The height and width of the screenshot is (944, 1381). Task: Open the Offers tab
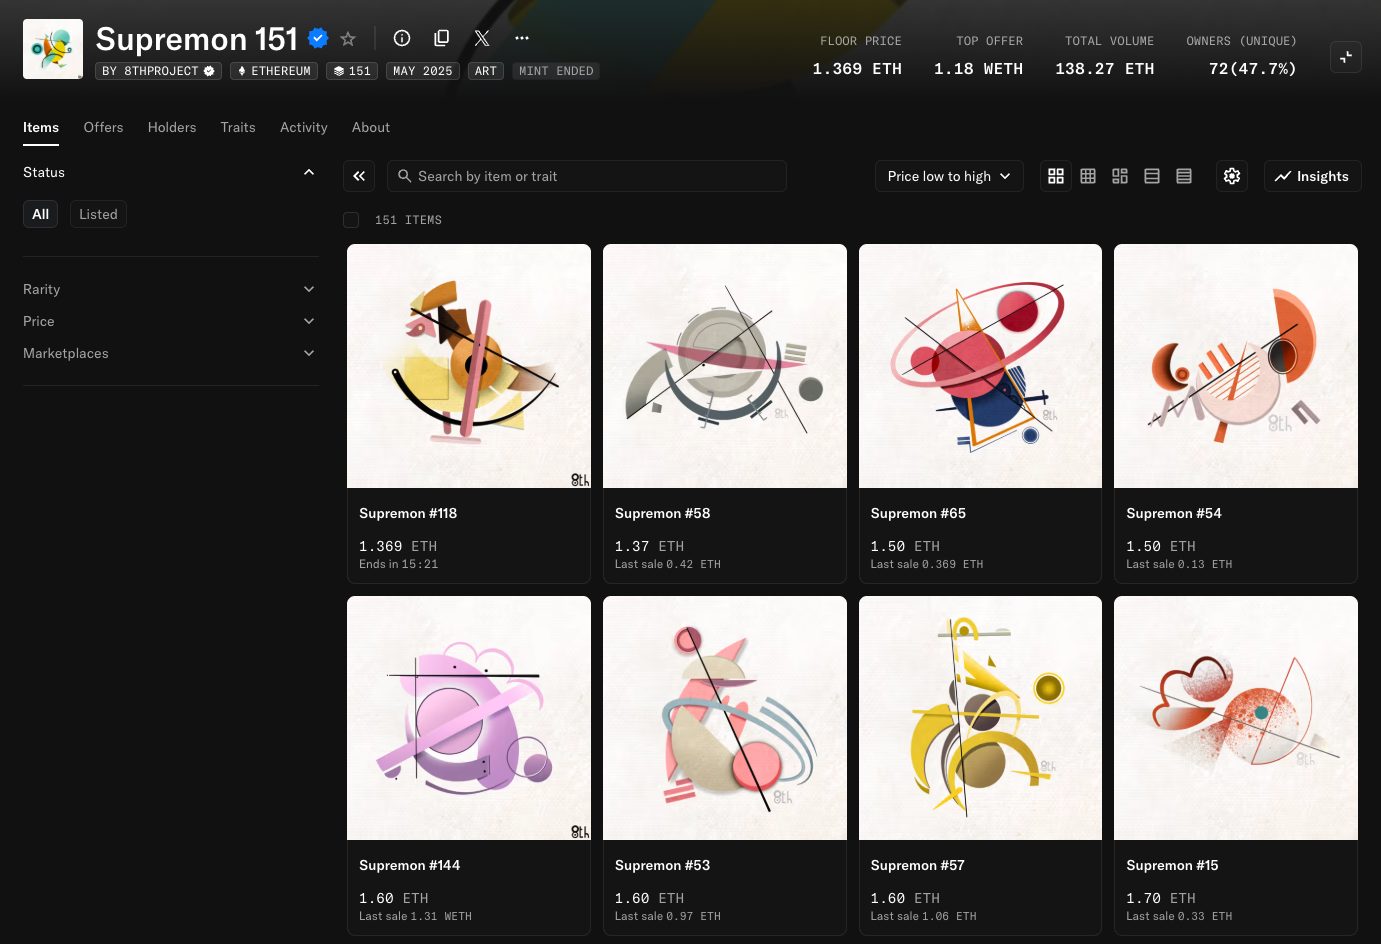click(x=103, y=127)
